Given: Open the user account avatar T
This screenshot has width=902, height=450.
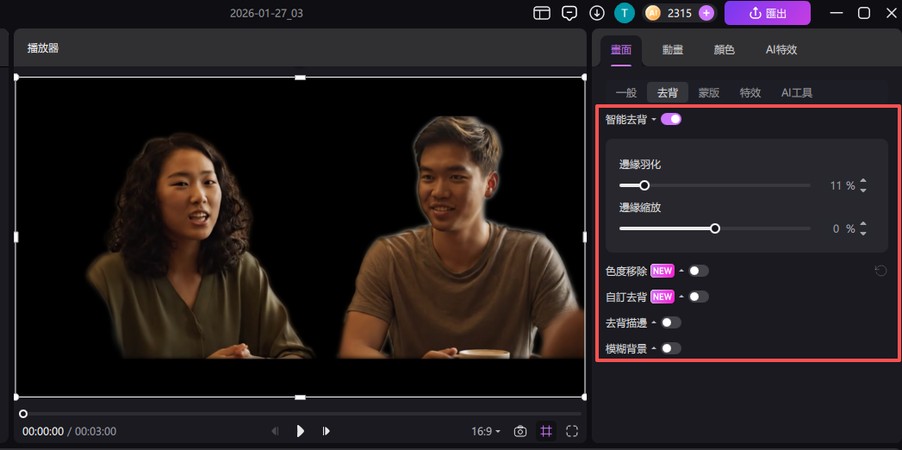Looking at the screenshot, I should point(624,13).
